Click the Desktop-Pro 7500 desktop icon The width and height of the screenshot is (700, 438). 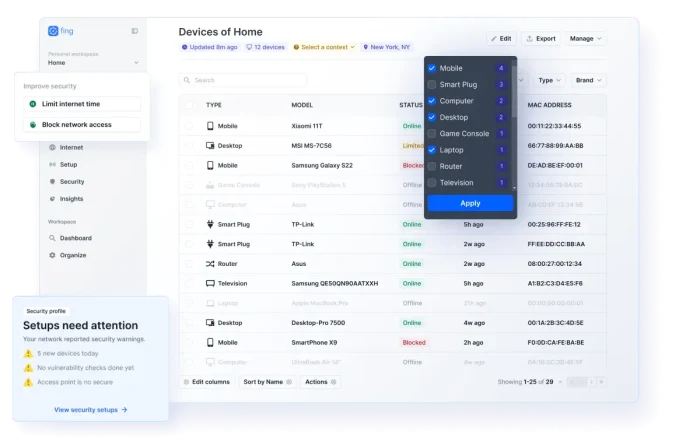(x=210, y=323)
